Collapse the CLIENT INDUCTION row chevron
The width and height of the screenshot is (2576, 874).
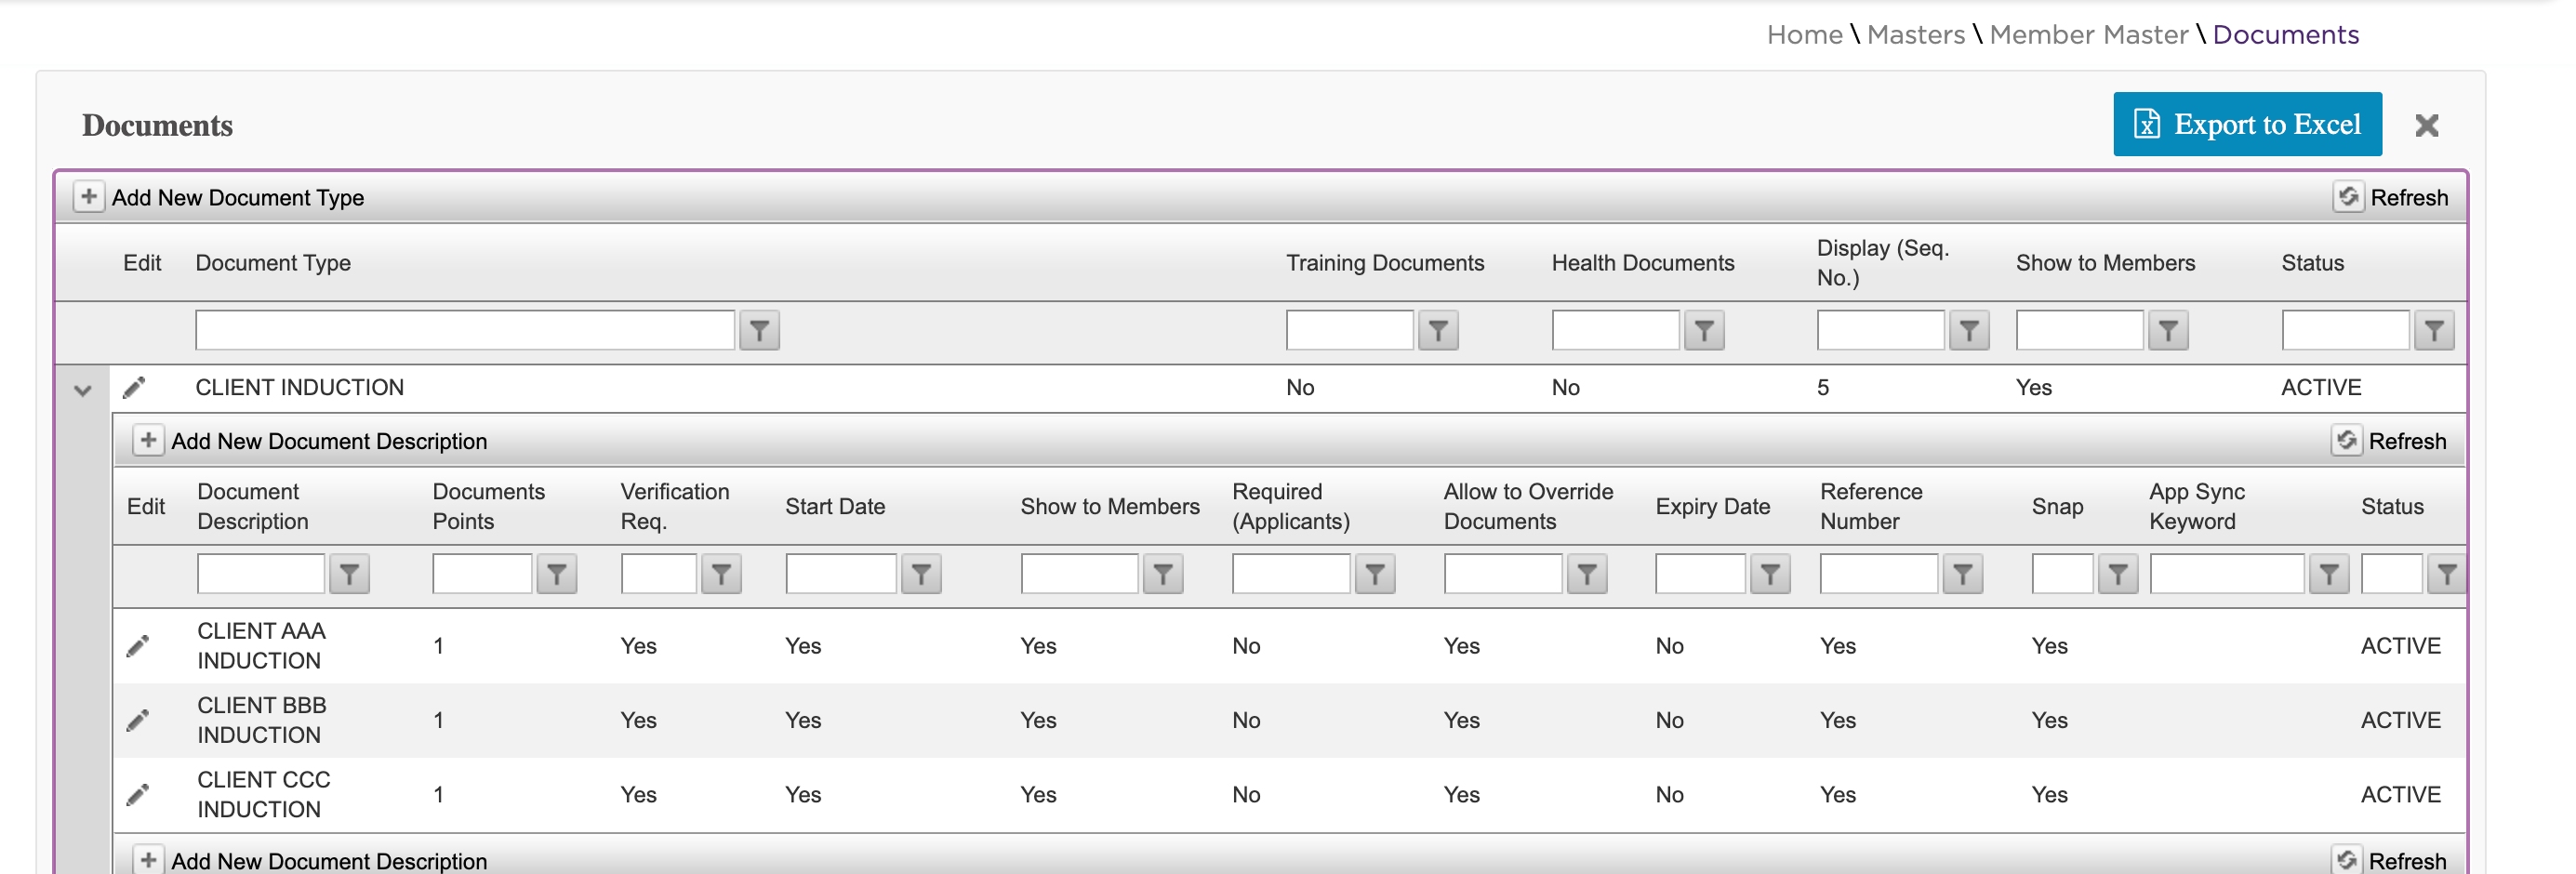coord(83,390)
